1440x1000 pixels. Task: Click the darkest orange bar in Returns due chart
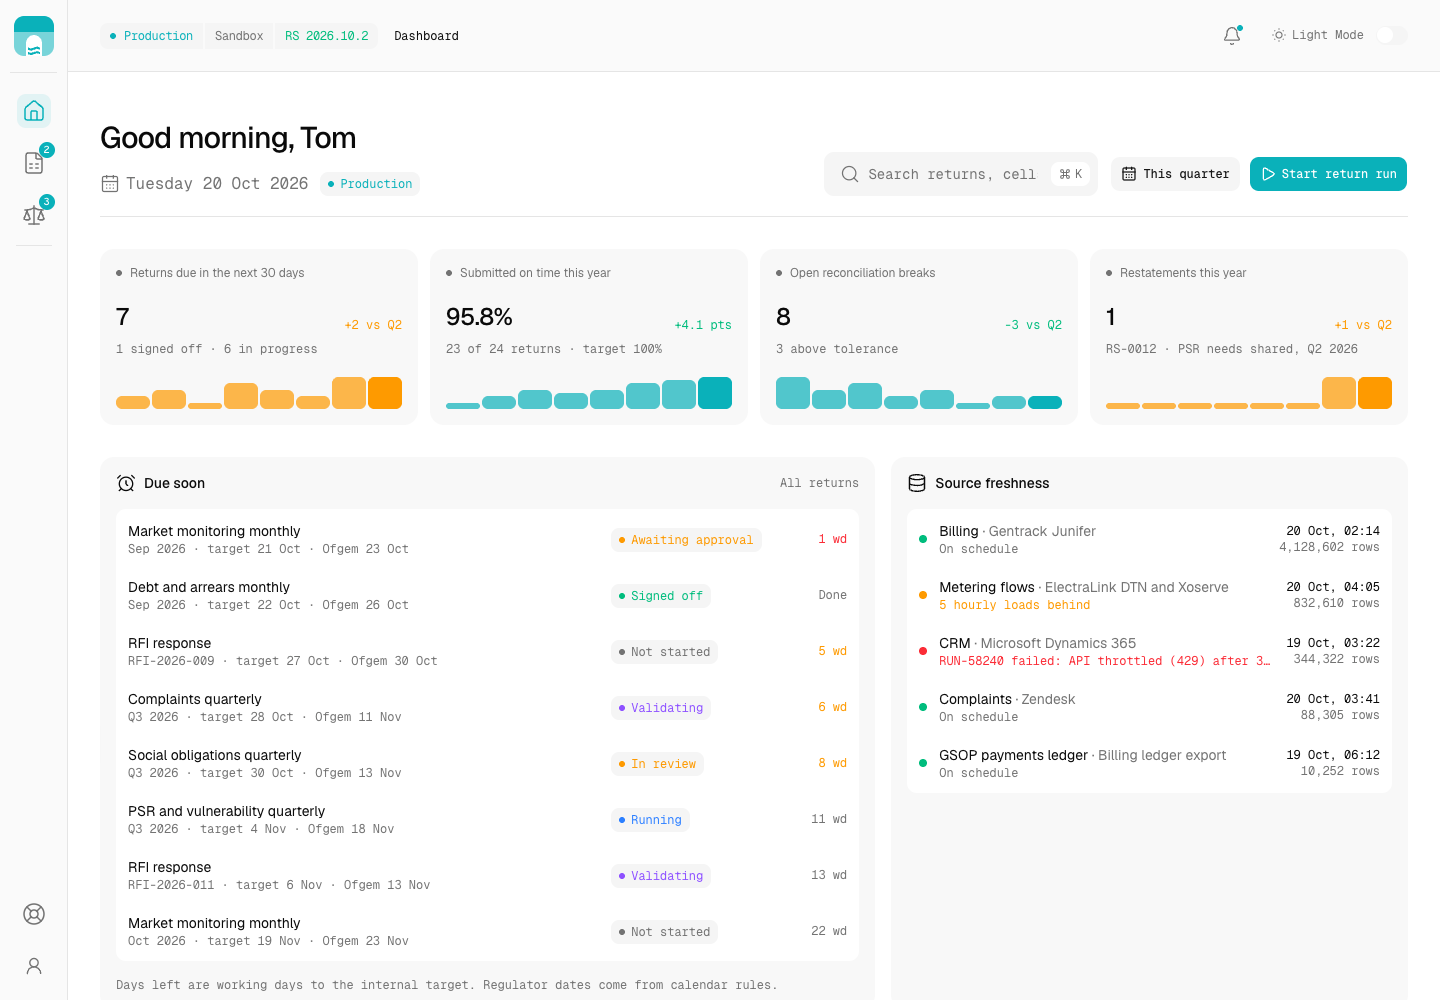click(x=385, y=393)
